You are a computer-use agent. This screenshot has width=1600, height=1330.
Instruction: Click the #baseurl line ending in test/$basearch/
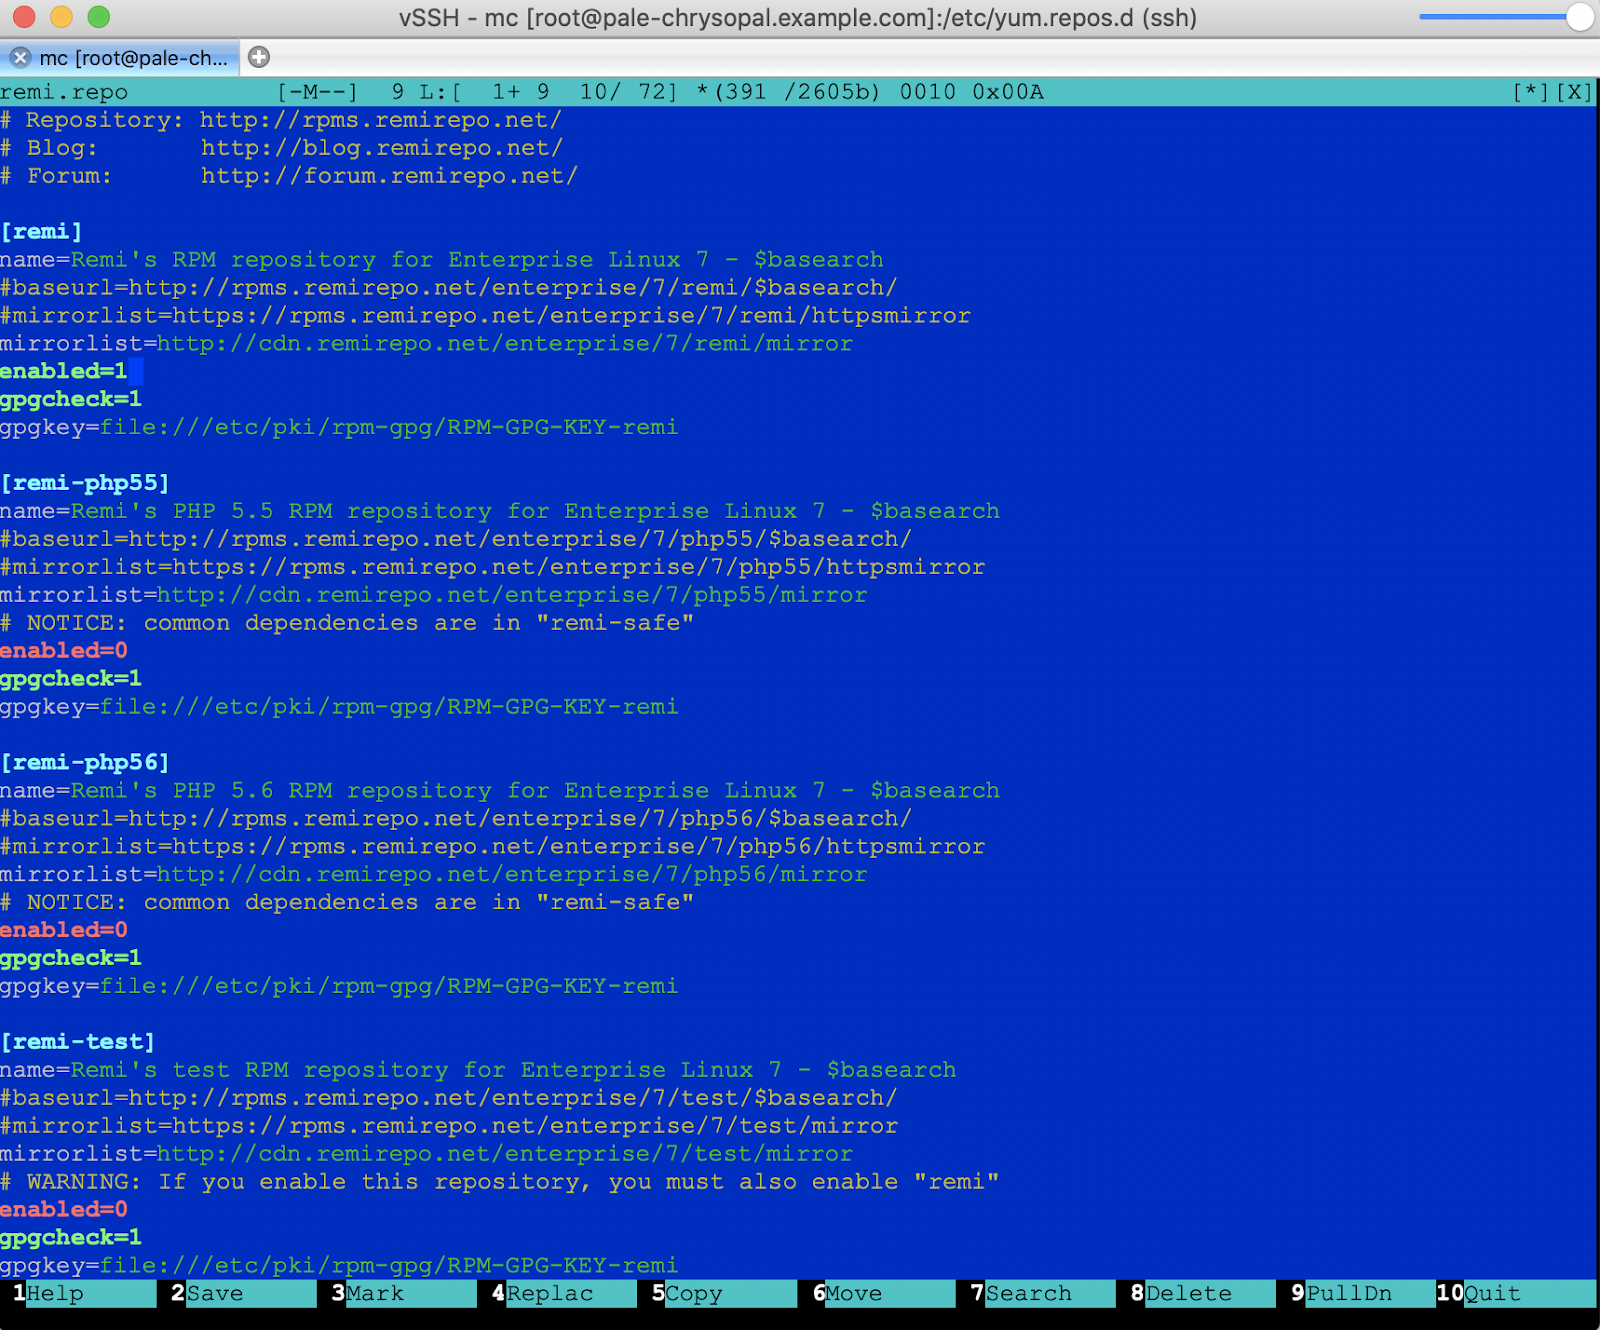coord(449,1098)
